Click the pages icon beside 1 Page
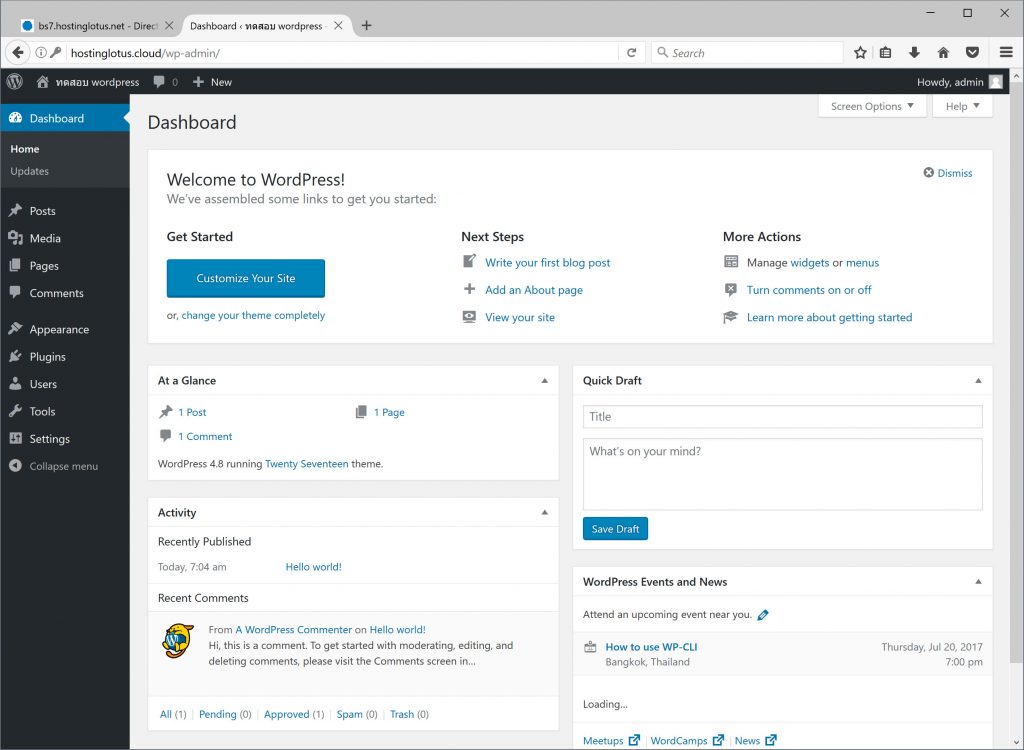The width and height of the screenshot is (1024, 750). tap(360, 412)
